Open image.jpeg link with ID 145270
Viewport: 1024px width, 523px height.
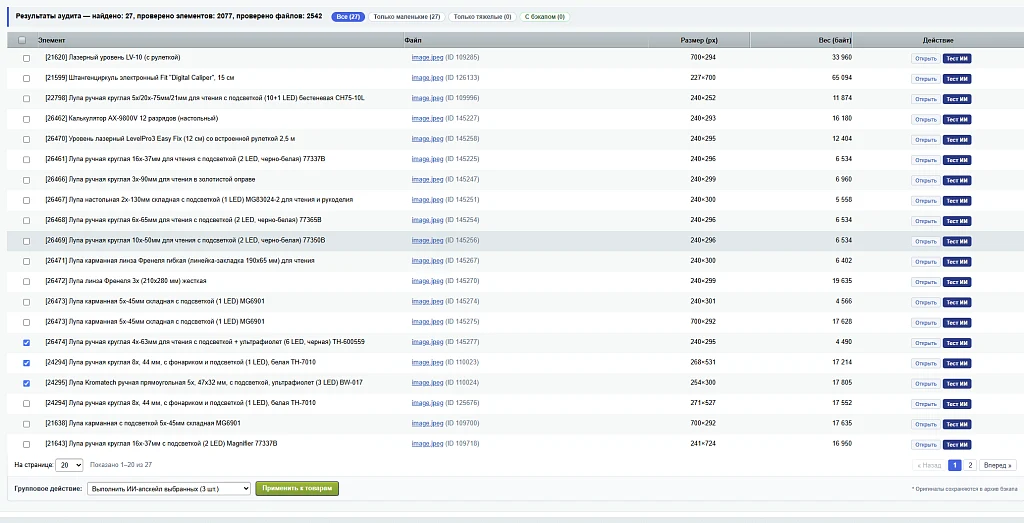pos(427,281)
